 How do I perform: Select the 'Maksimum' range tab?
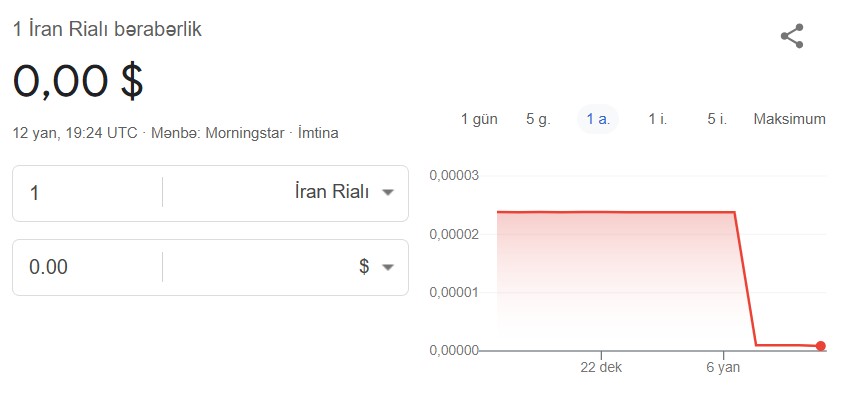tap(789, 119)
